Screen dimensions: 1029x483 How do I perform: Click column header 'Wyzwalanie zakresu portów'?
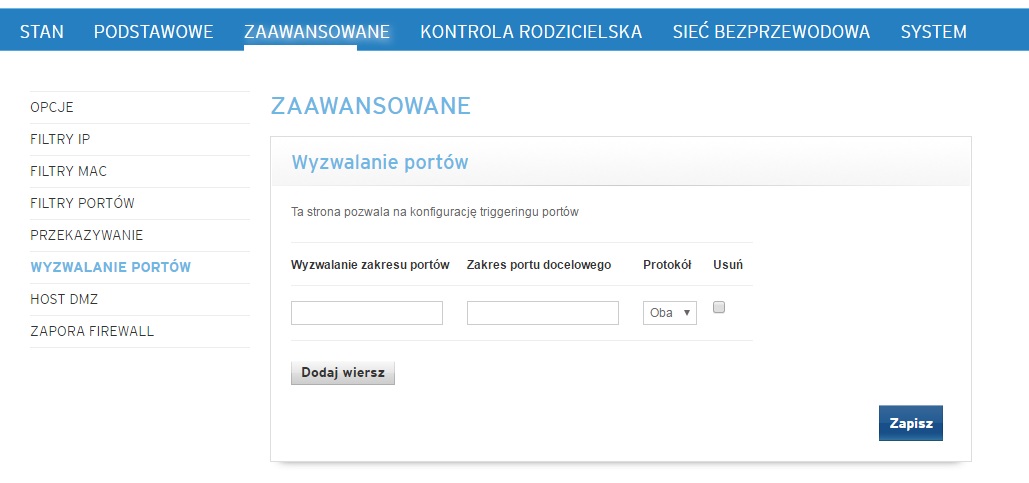(370, 264)
